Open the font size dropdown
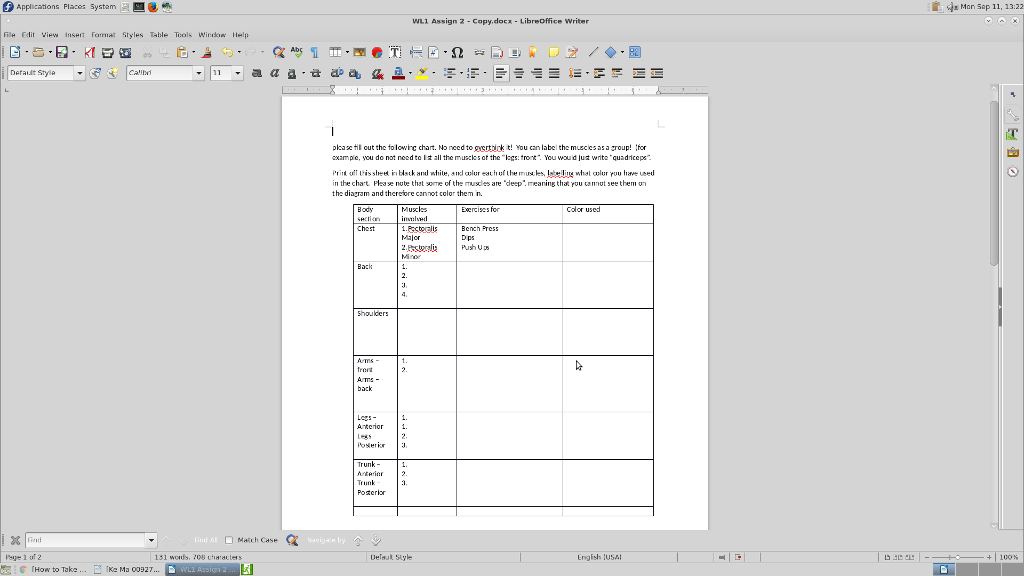The width and height of the screenshot is (1024, 576). tap(238, 72)
